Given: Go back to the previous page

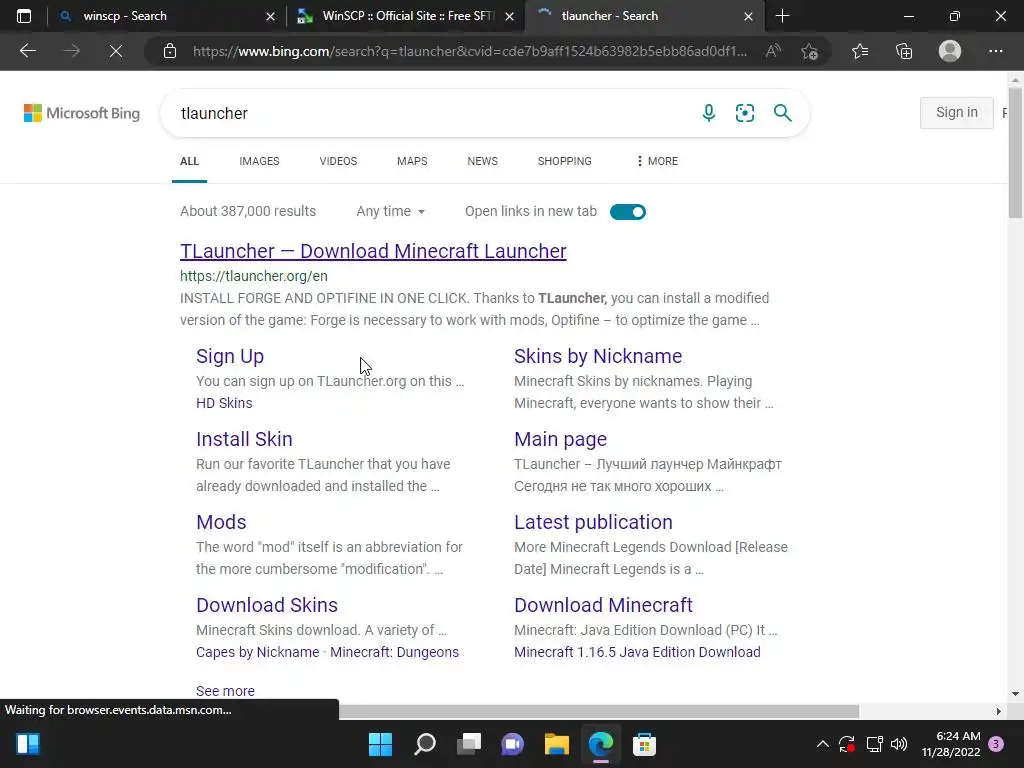Looking at the screenshot, I should click(x=28, y=51).
